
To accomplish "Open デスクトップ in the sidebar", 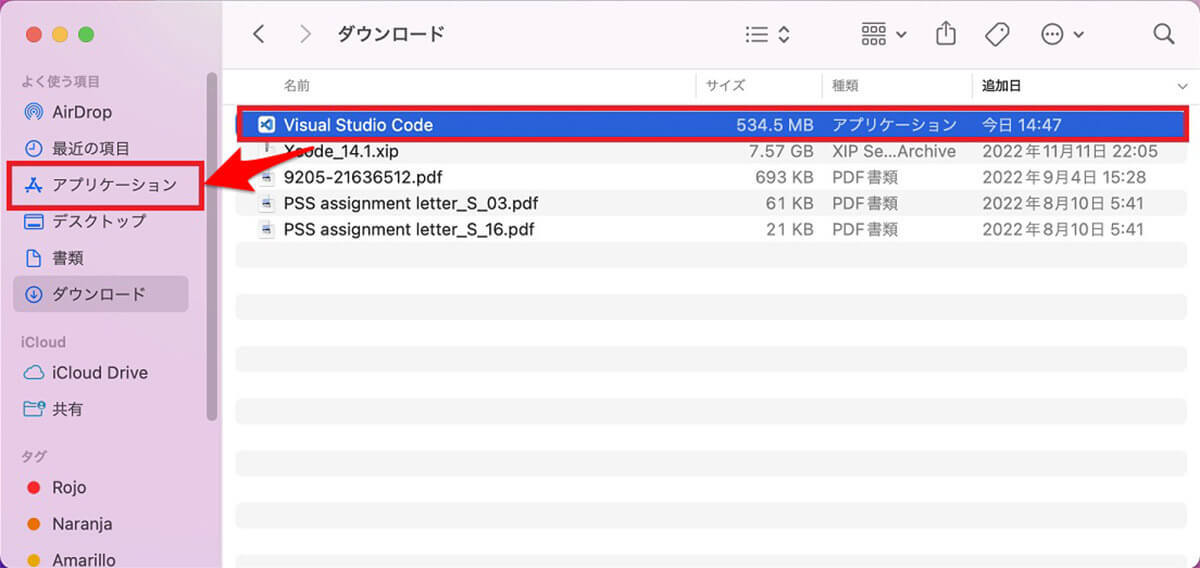I will [x=99, y=221].
